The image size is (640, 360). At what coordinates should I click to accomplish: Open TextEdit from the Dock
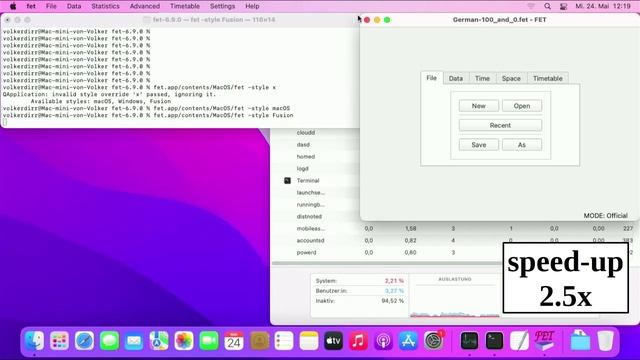click(519, 340)
